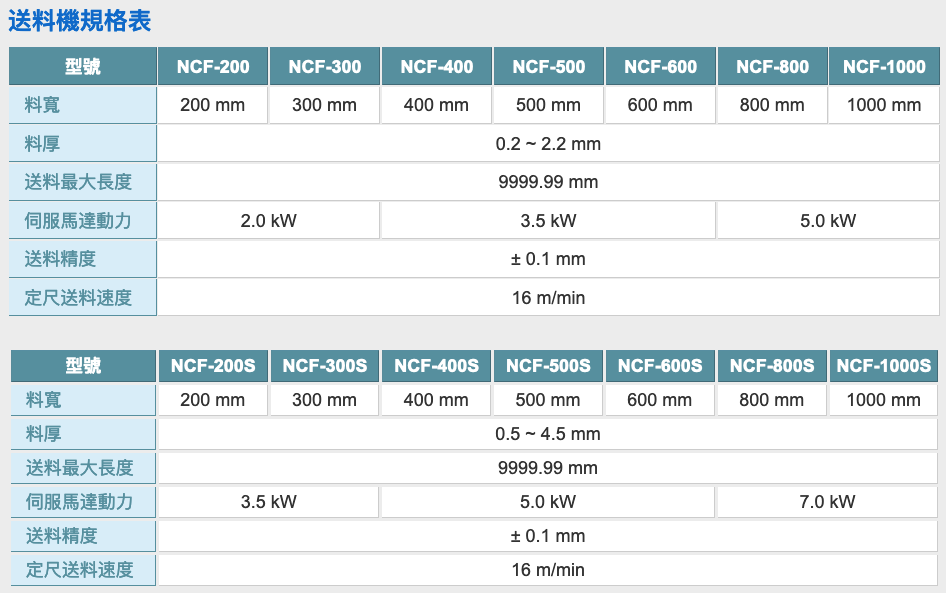Screen dimensions: 946x593
Task: Select the NCF-200S model header
Action: (213, 366)
